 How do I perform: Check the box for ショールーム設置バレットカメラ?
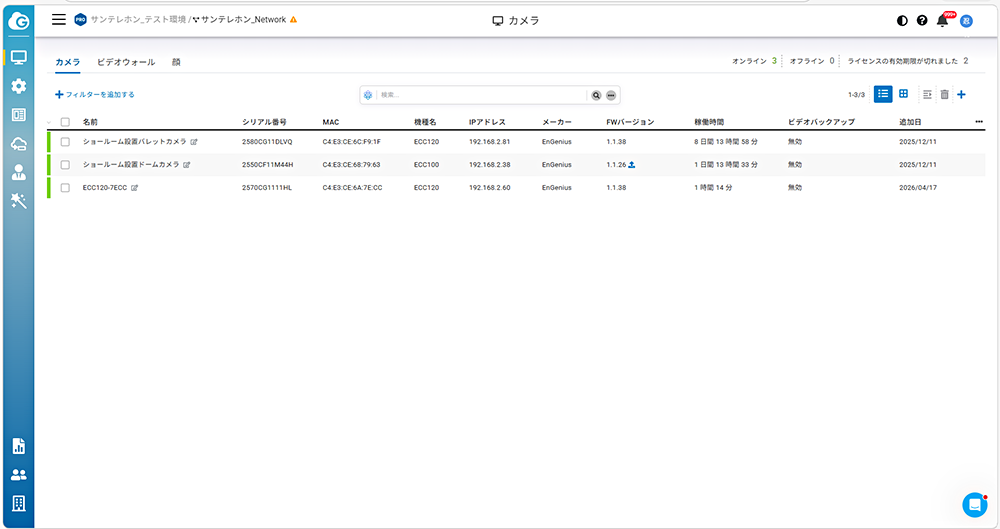click(65, 142)
